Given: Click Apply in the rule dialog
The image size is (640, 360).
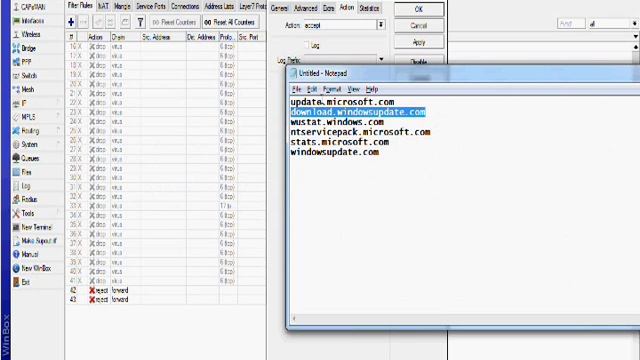Looking at the screenshot, I should click(419, 42).
